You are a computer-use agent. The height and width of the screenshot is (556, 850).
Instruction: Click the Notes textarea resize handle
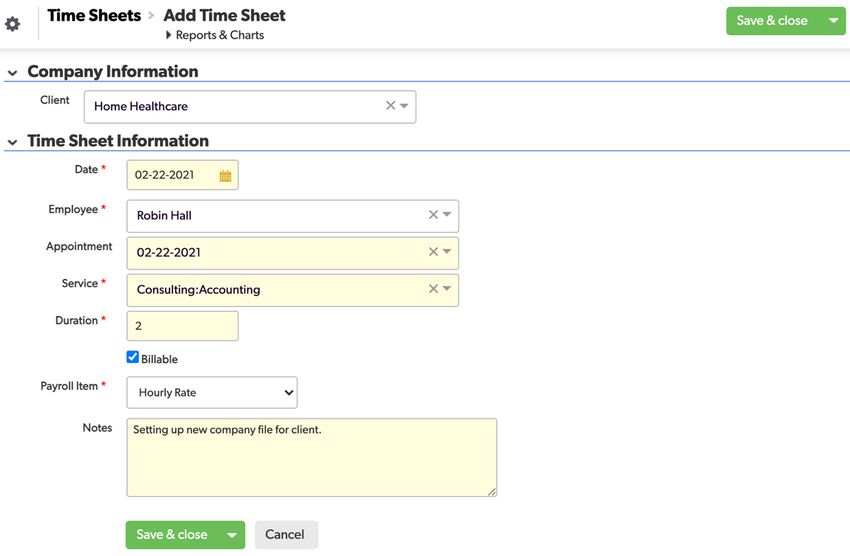[491, 492]
